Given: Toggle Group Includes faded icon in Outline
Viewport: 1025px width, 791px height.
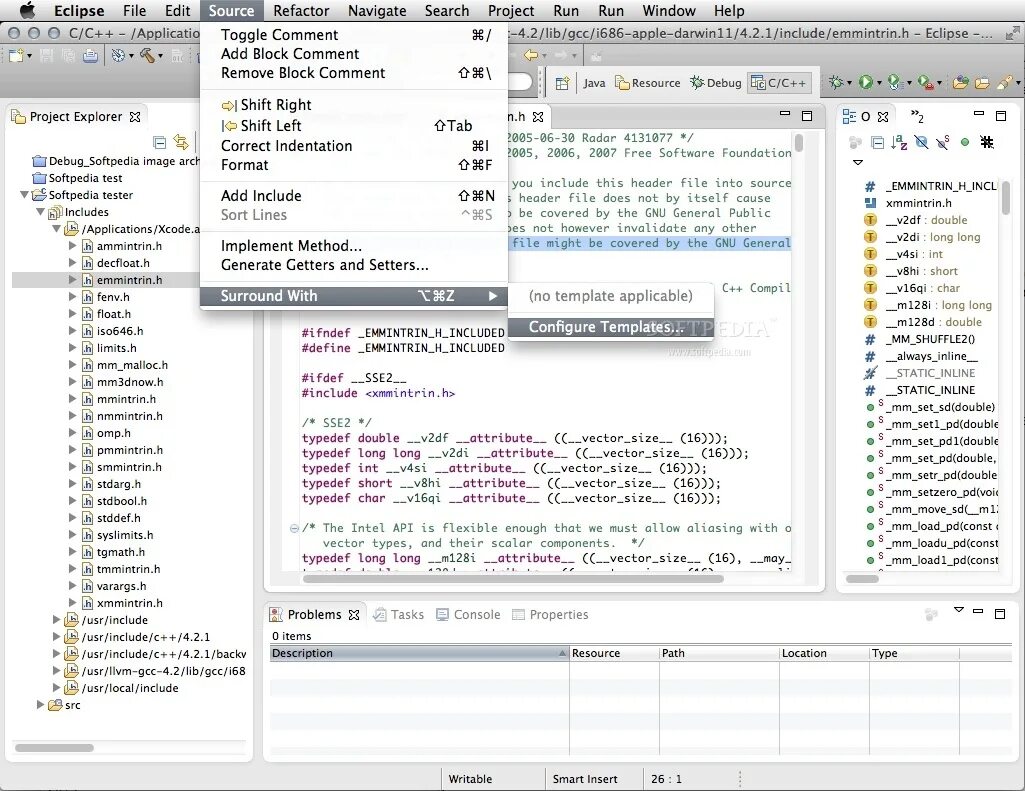Looking at the screenshot, I should pos(855,142).
